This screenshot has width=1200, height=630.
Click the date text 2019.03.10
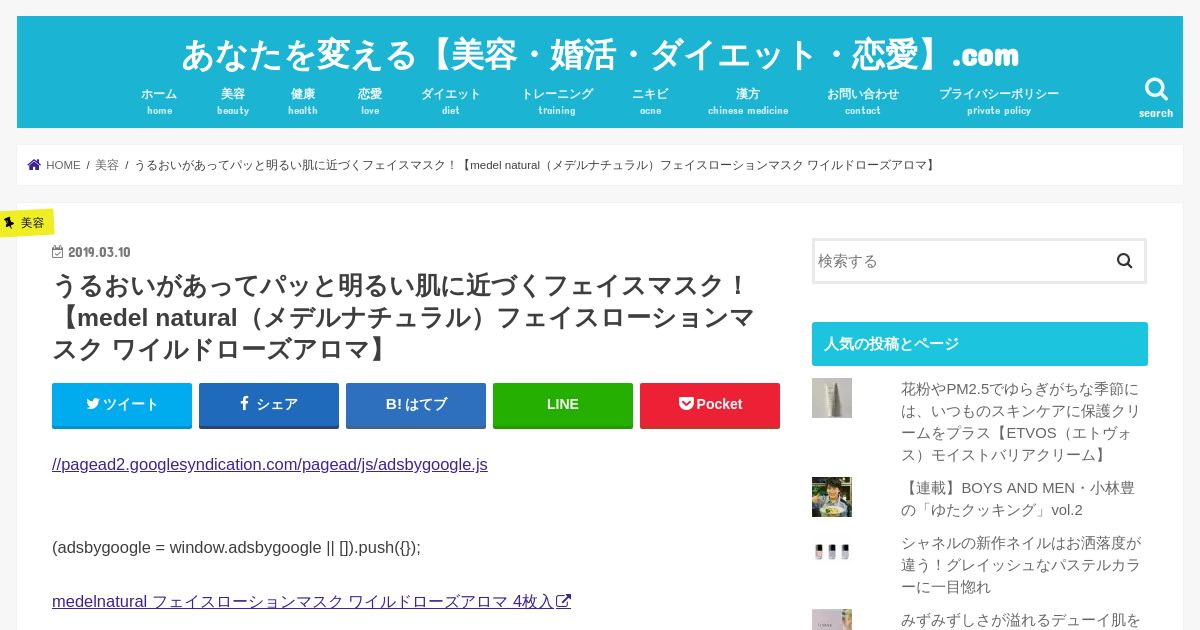99,252
